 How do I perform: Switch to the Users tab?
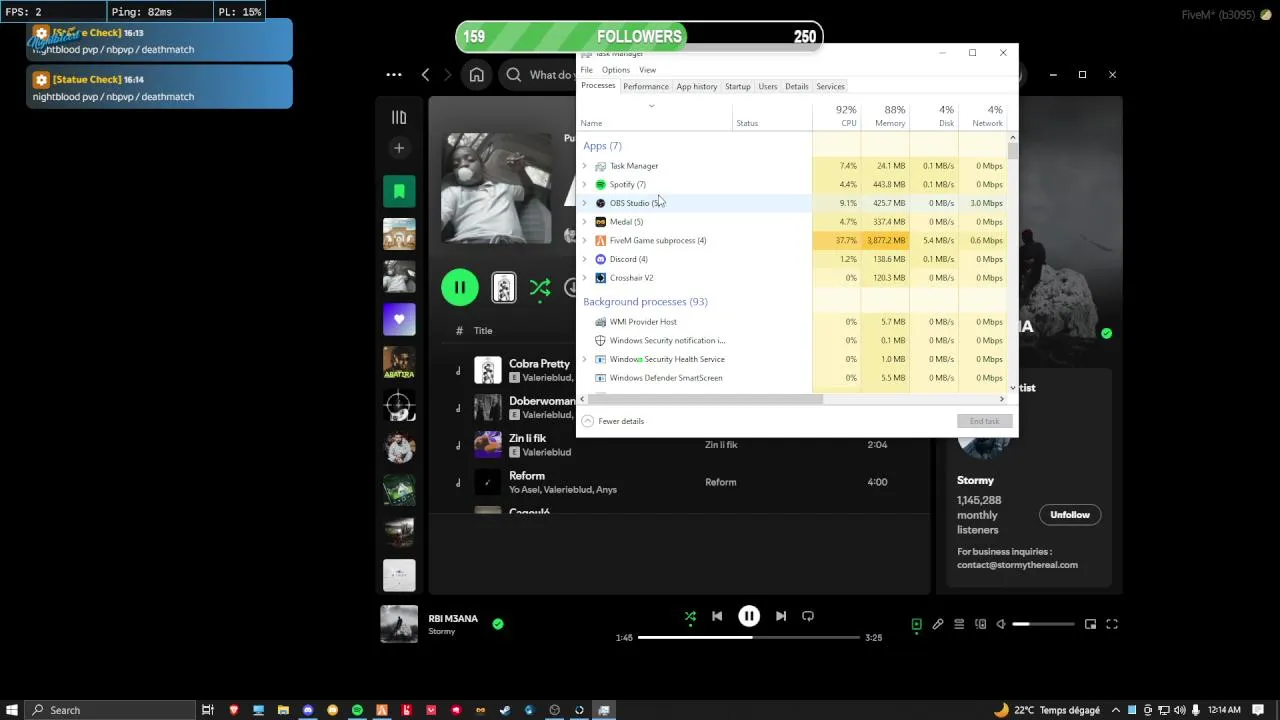pos(768,86)
